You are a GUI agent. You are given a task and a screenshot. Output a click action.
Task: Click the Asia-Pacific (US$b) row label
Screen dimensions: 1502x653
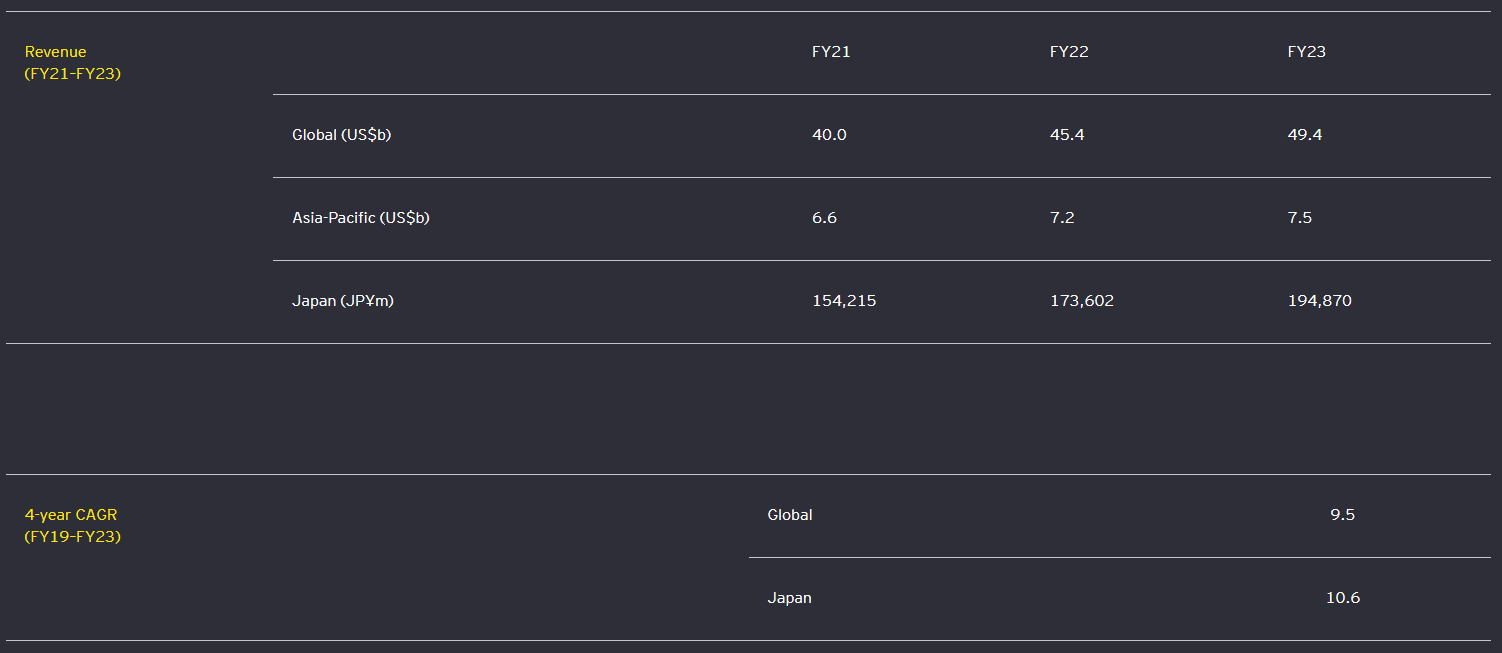(360, 218)
